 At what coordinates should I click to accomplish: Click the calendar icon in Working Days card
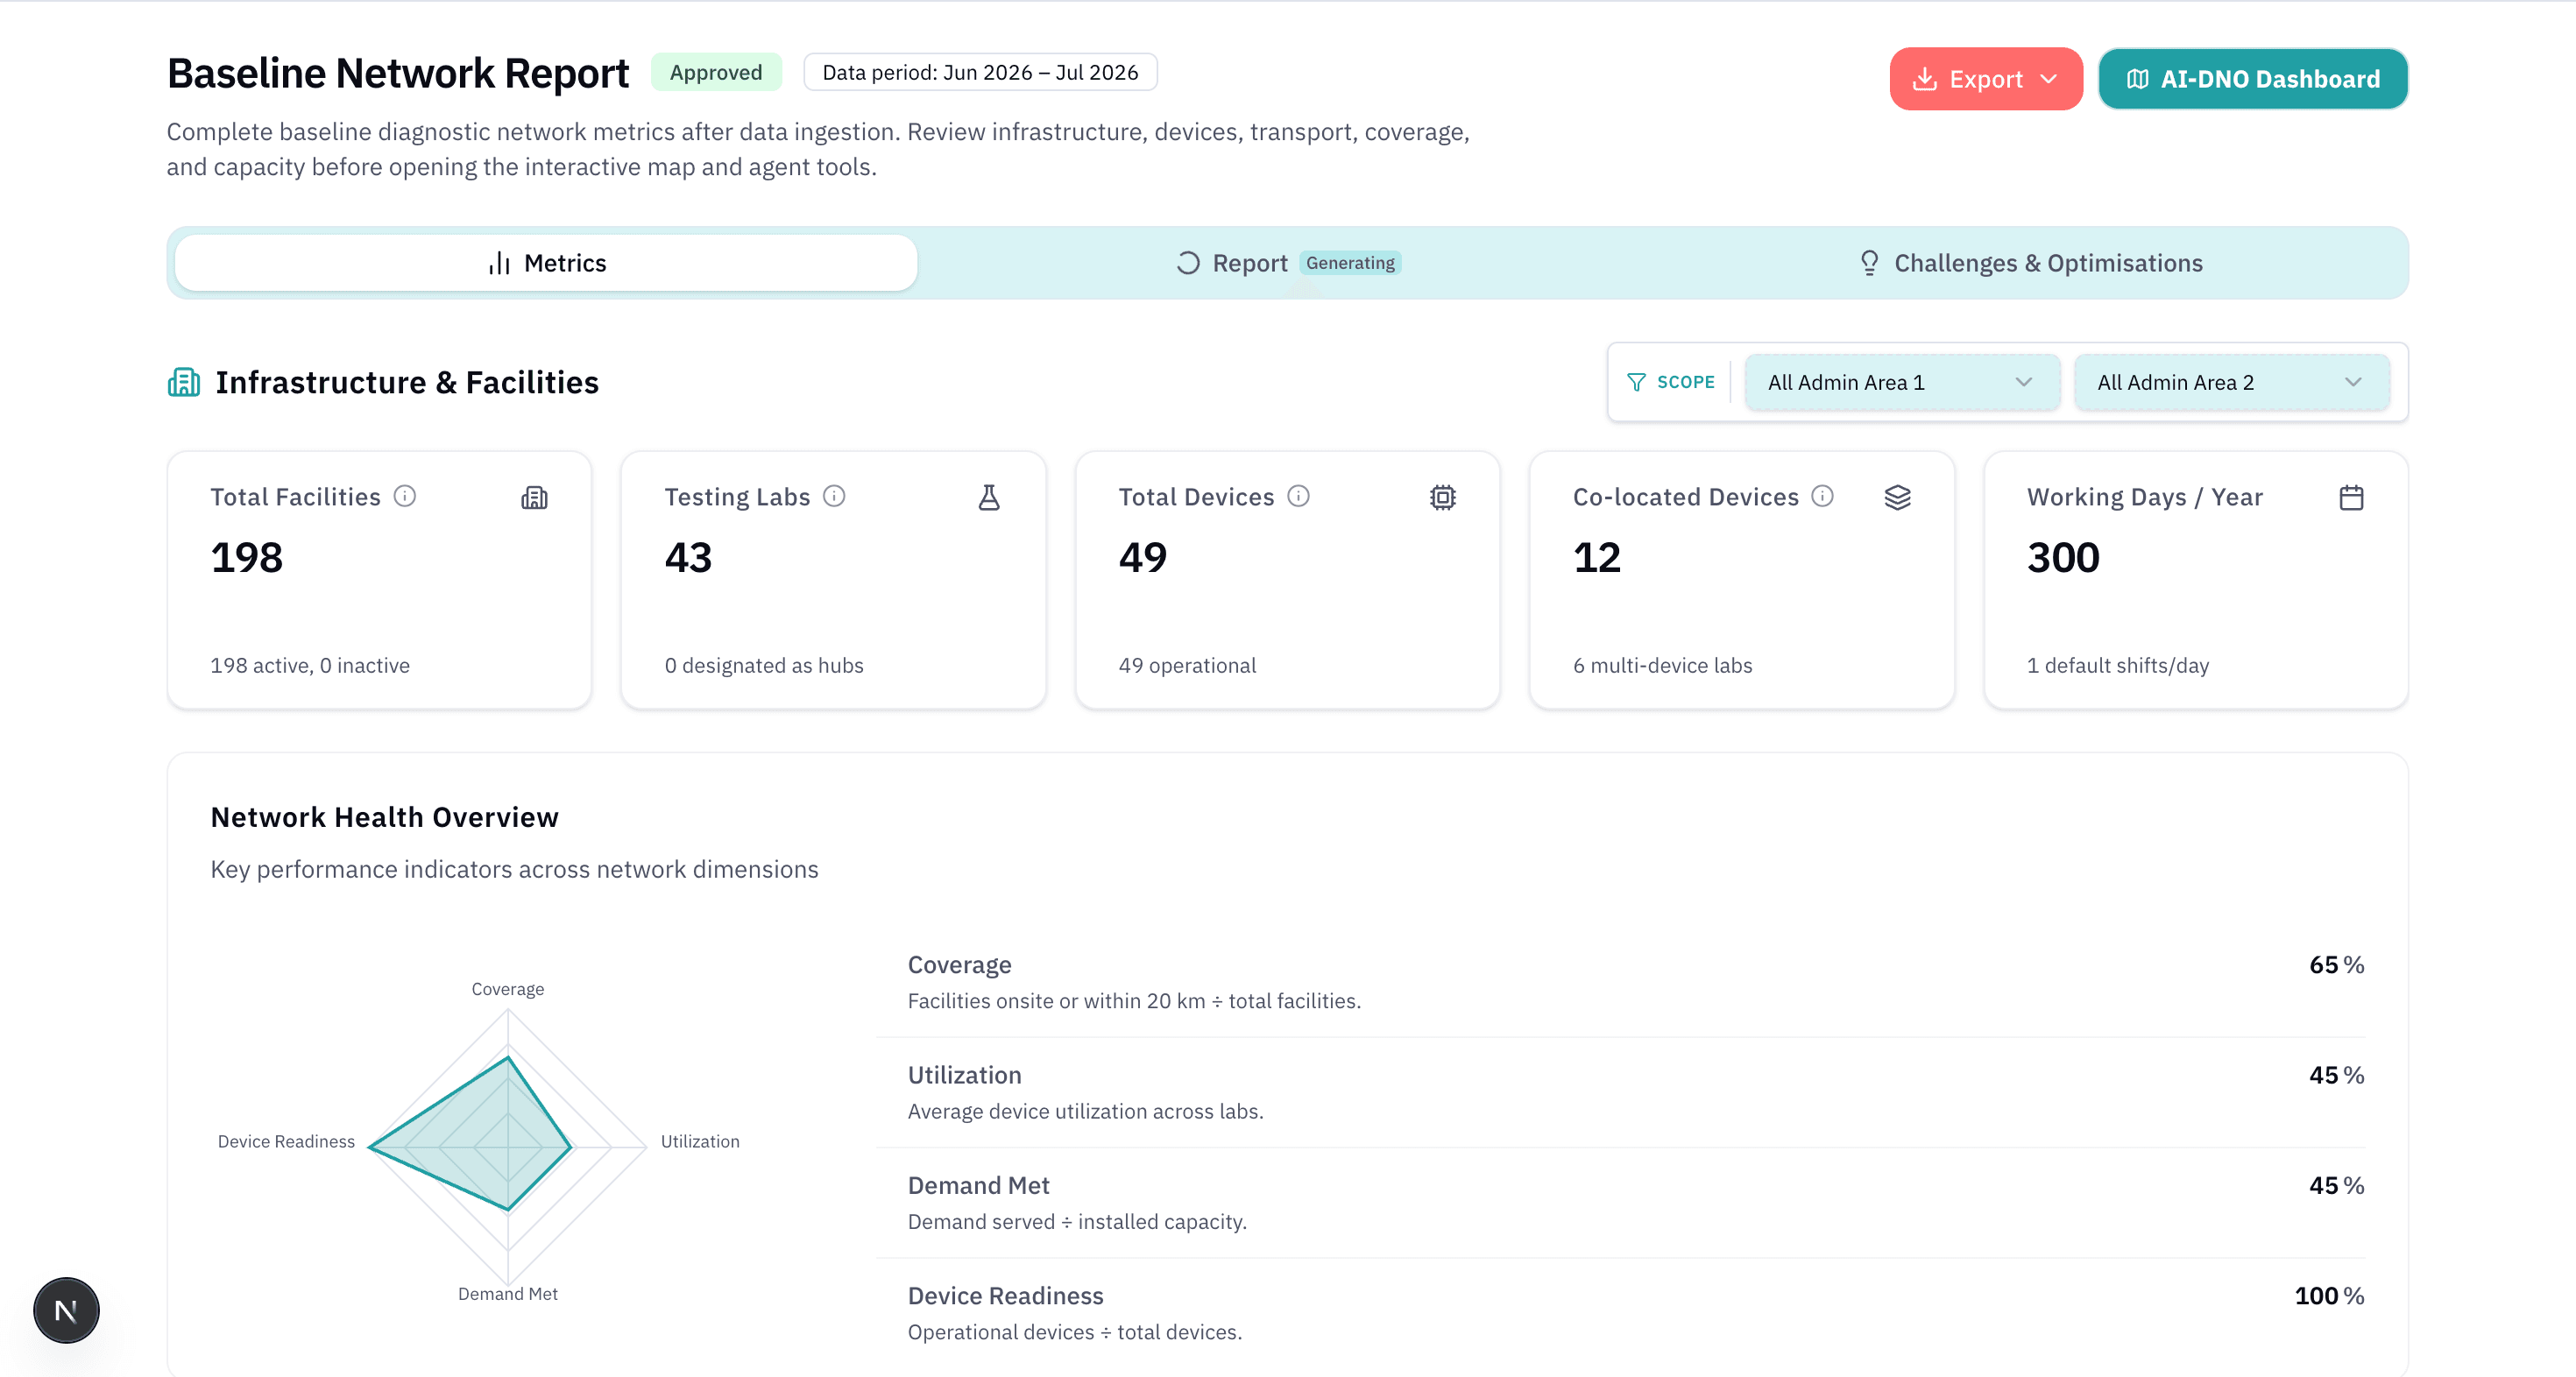[2351, 497]
